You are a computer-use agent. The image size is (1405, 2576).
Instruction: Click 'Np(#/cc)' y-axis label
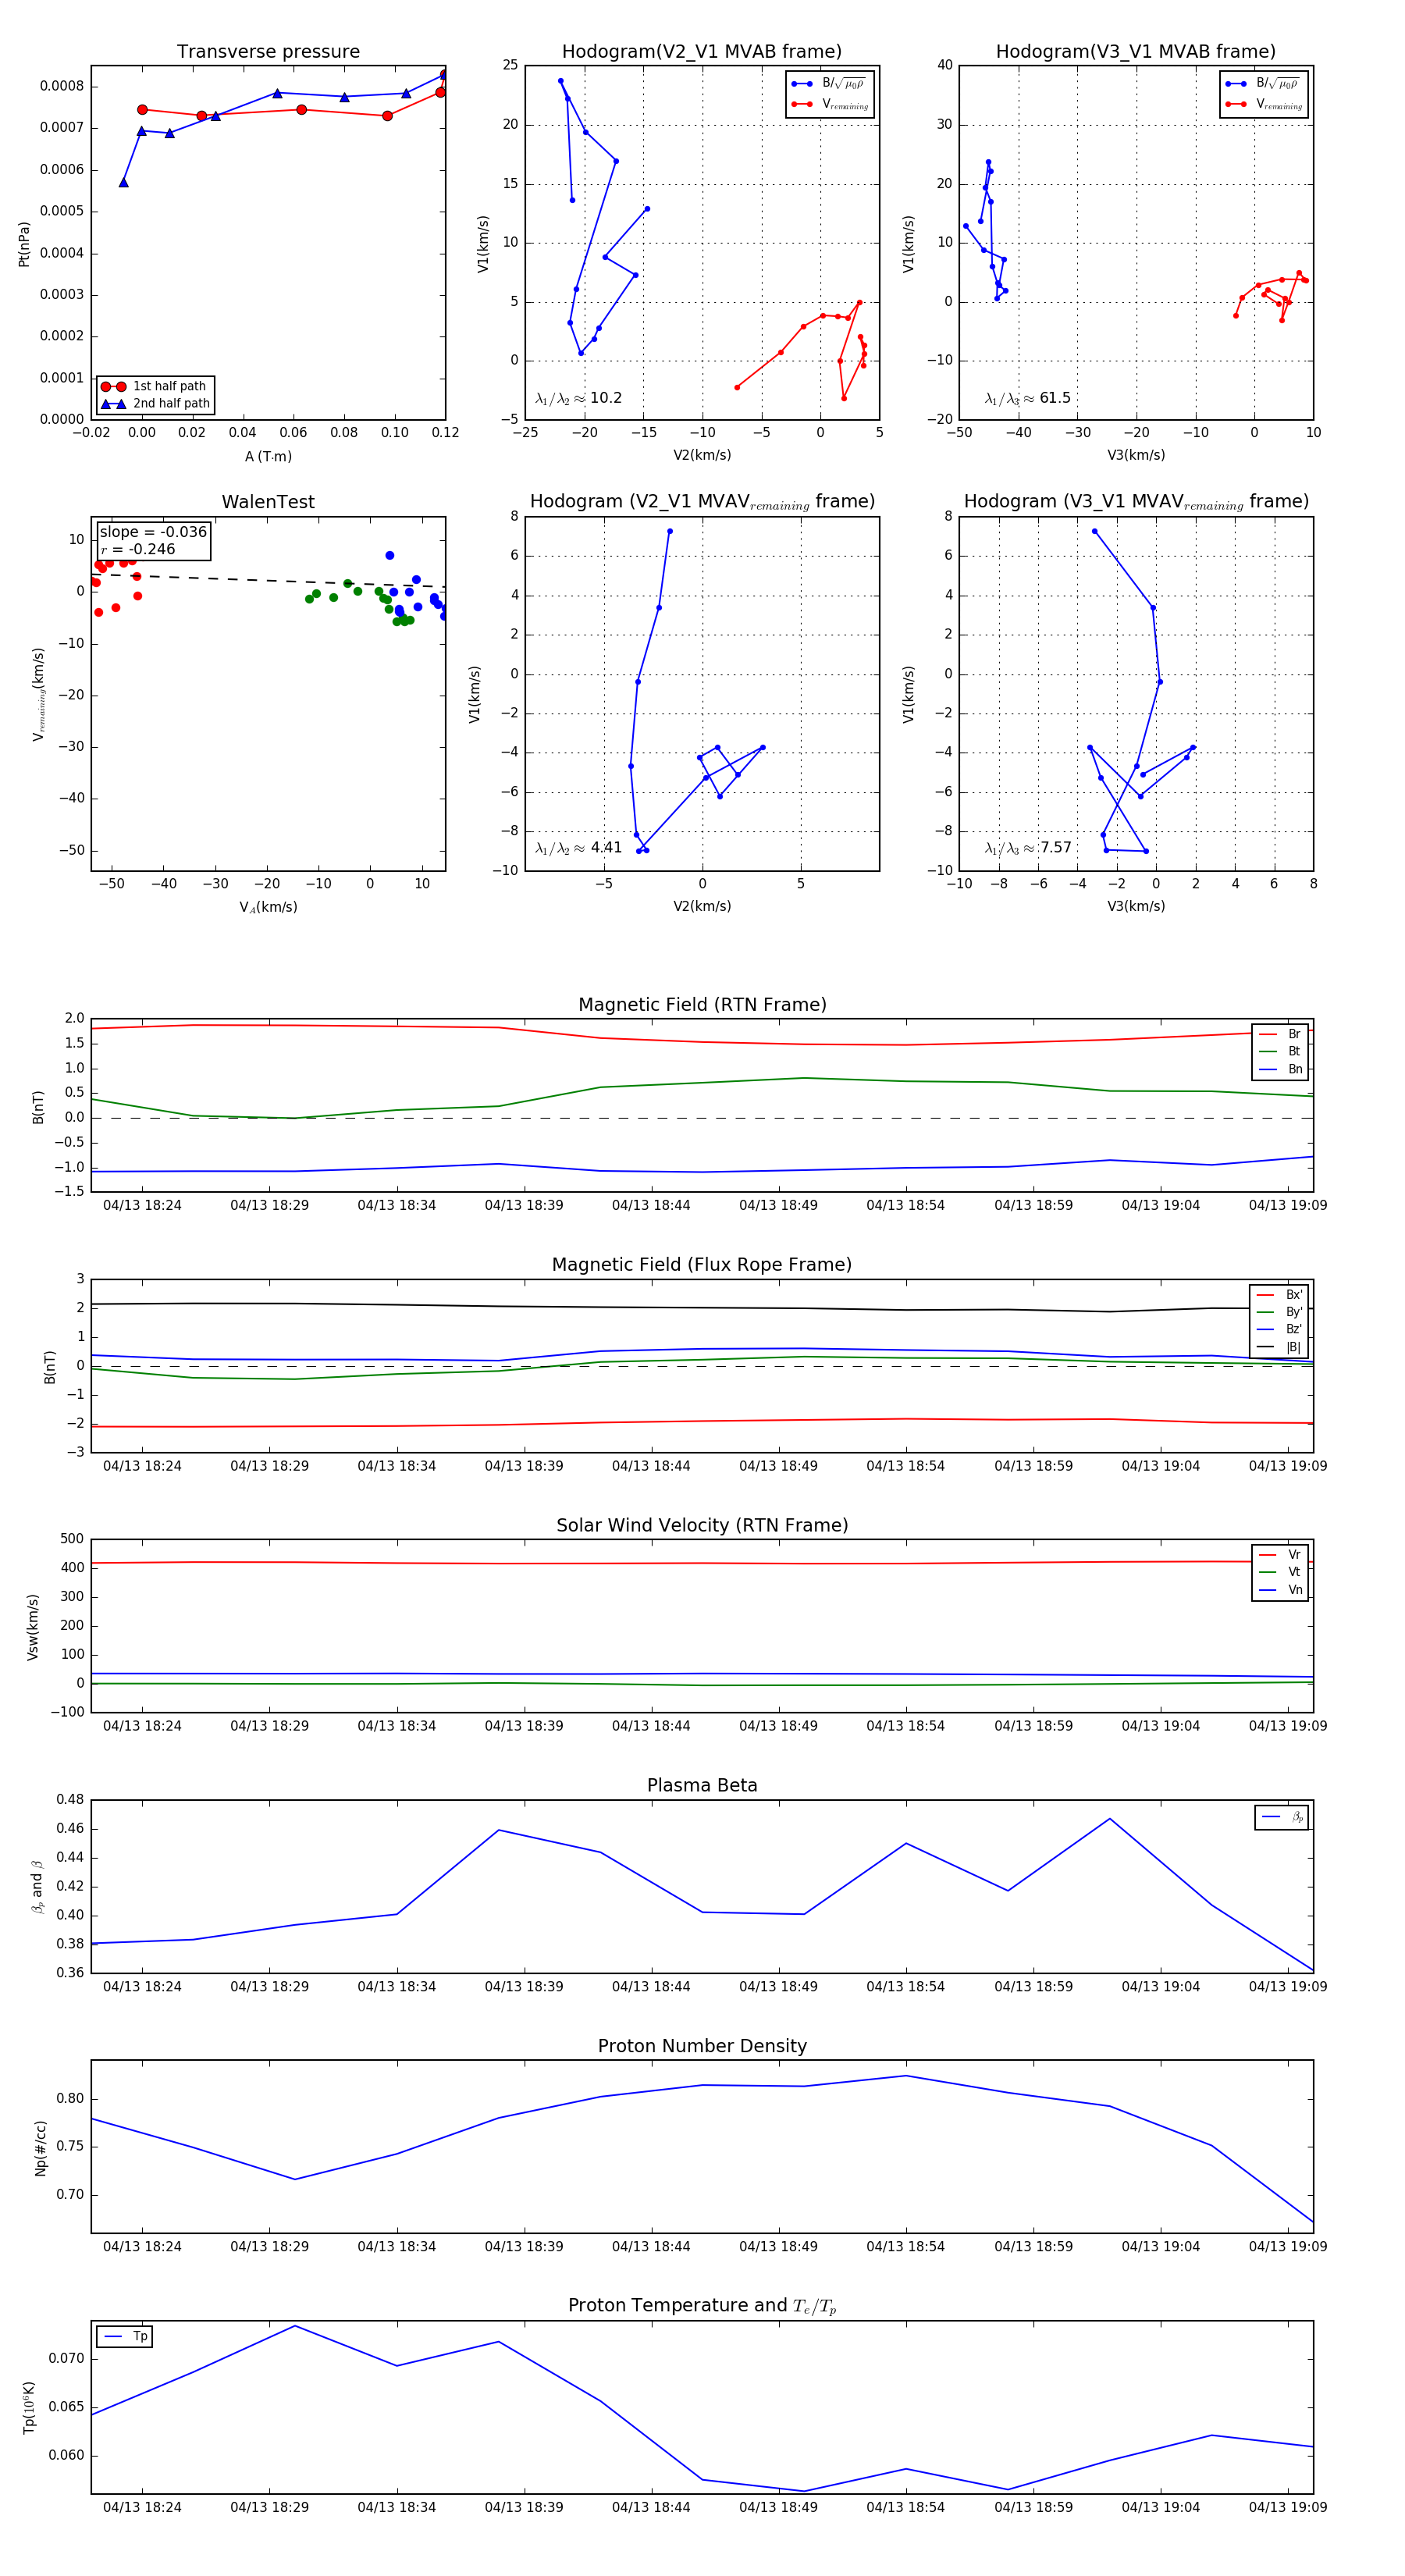click(x=41, y=2147)
